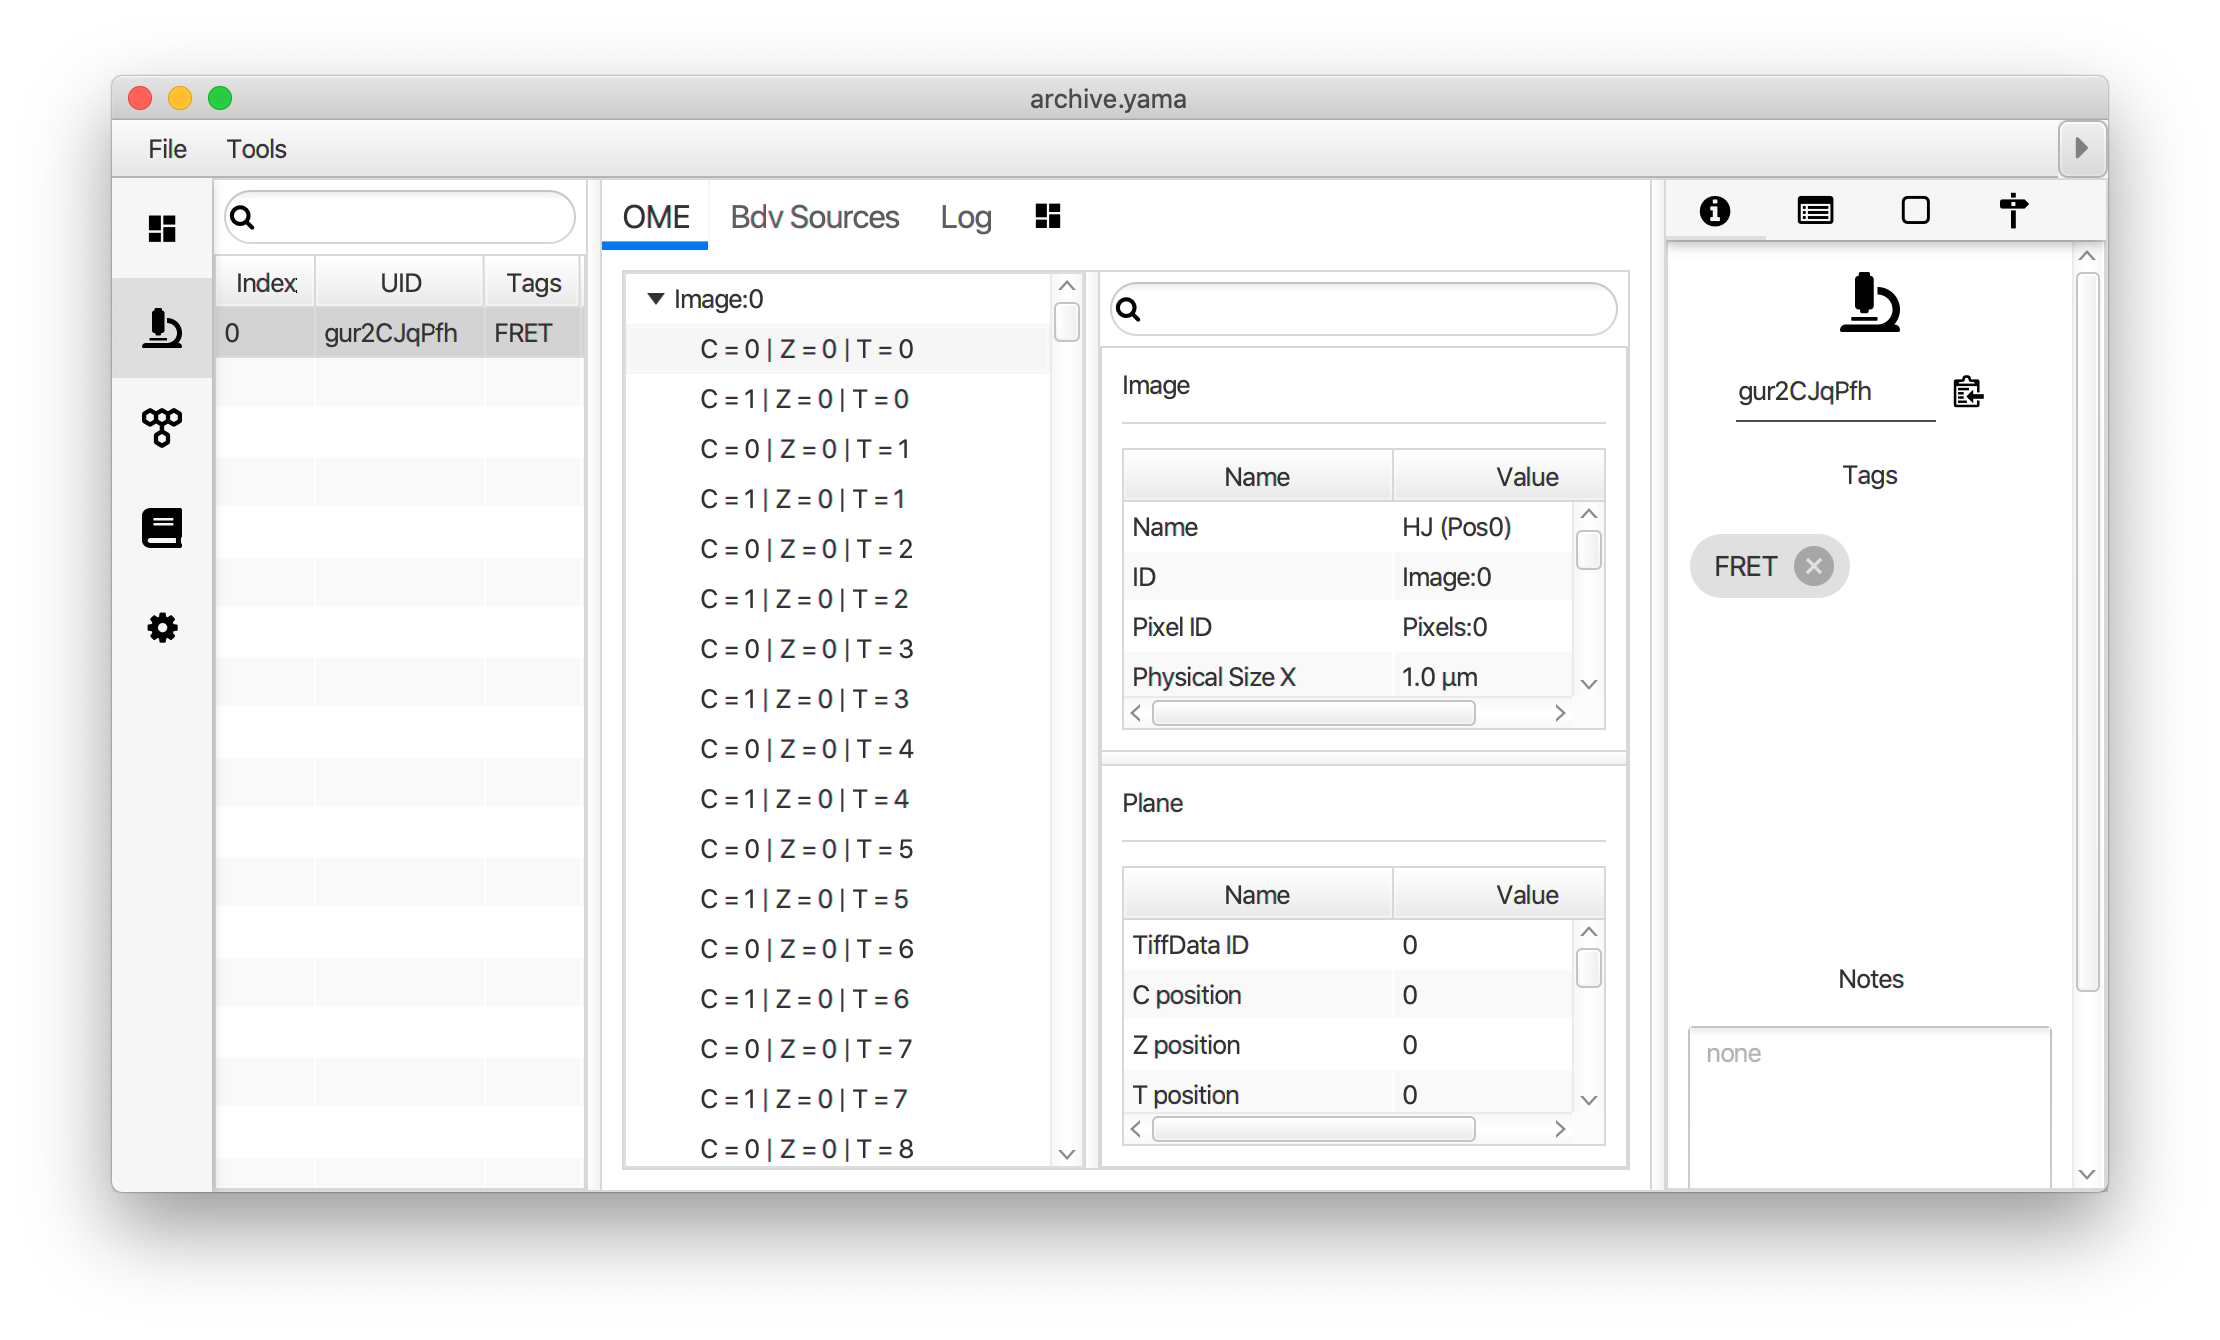Select the Physical Size X row

(x=1348, y=677)
